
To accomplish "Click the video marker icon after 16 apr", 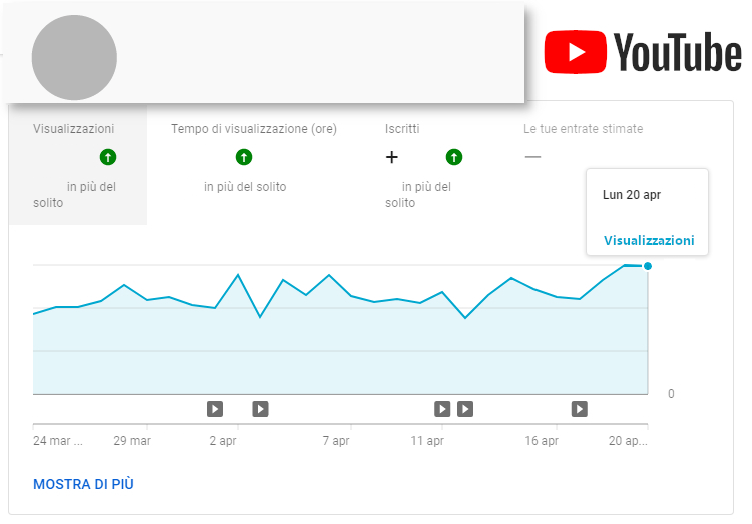I will [580, 409].
